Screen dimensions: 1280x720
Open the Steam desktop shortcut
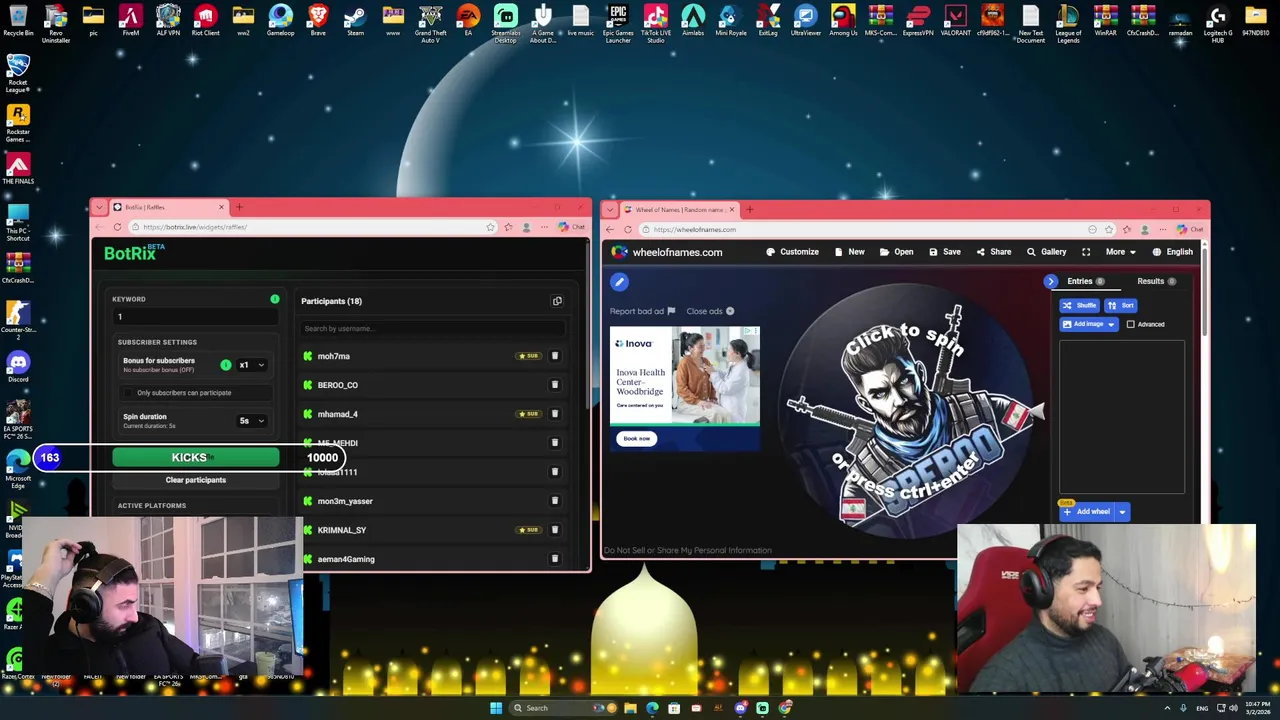click(355, 21)
